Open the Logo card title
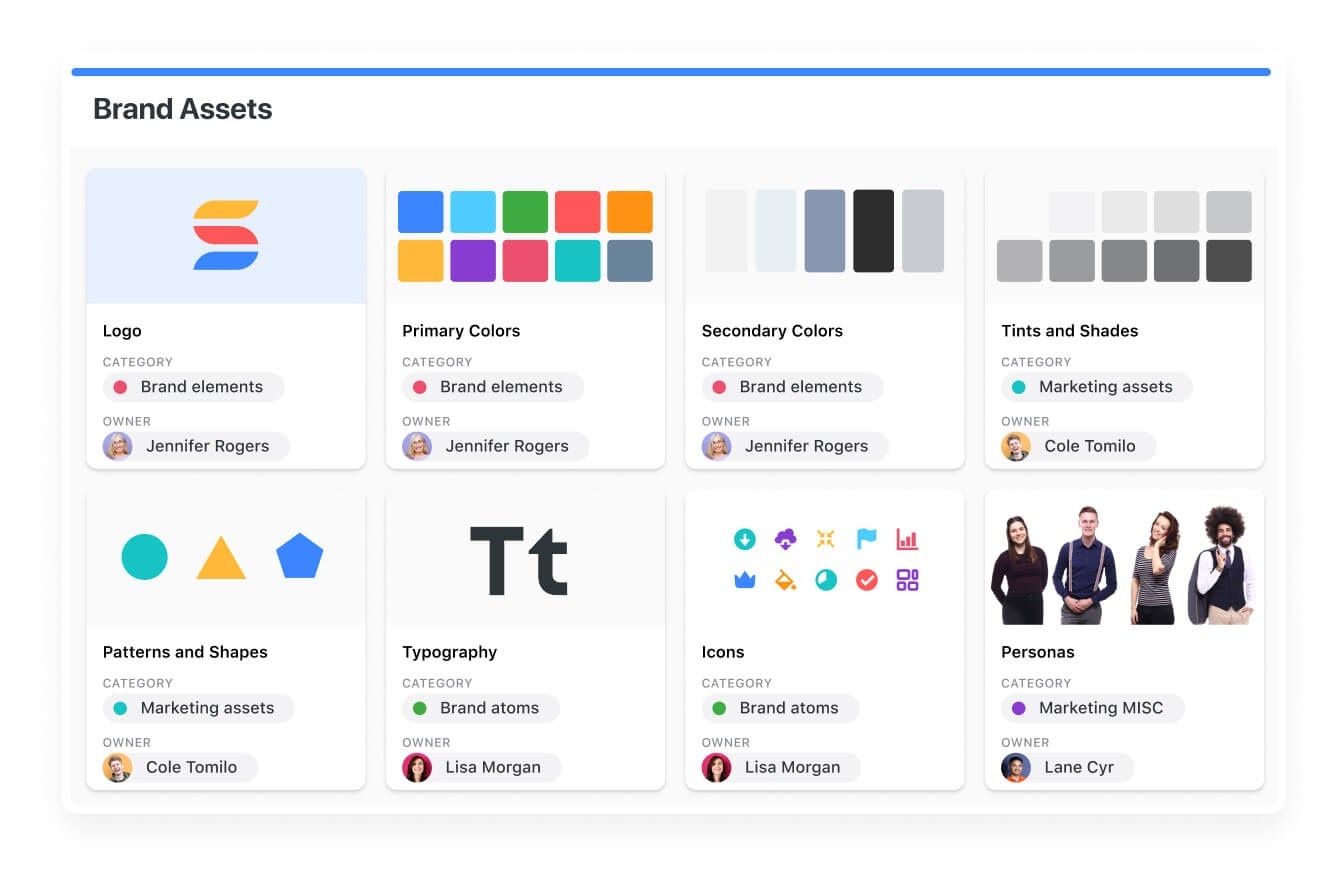 tap(122, 331)
